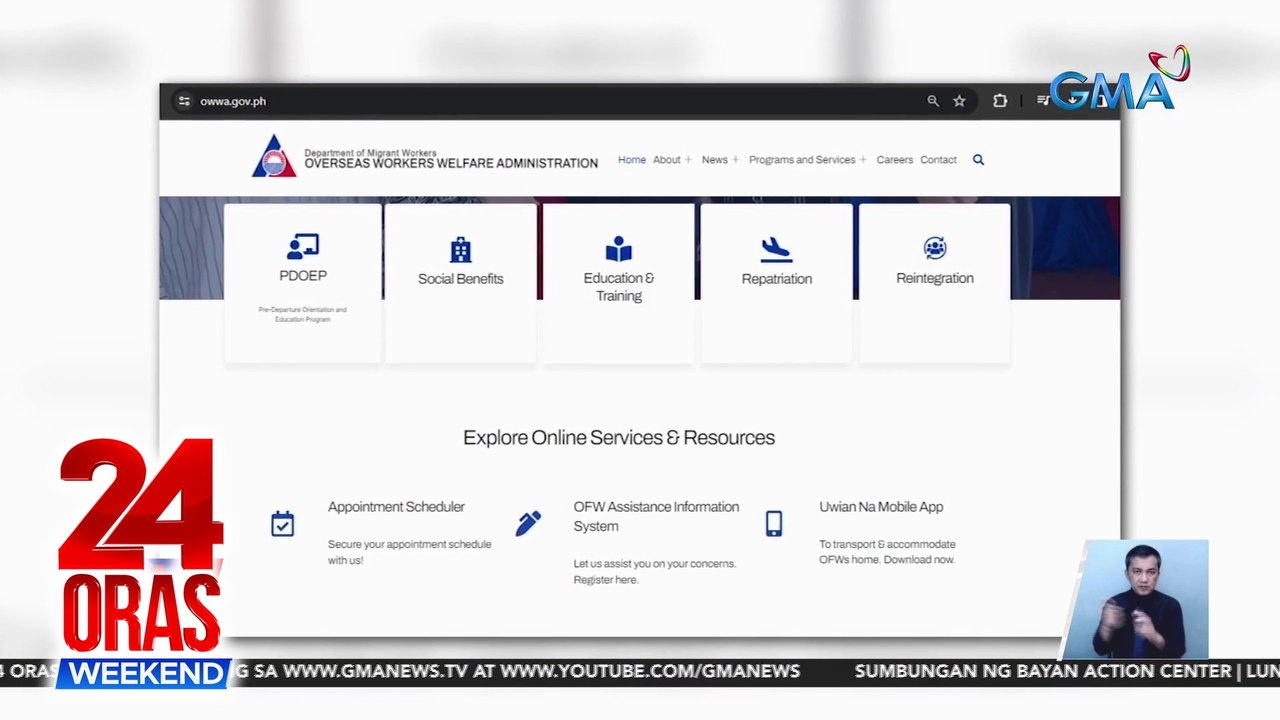Go to the Home nav item
Screen dimensions: 1280x720
[x=632, y=160]
